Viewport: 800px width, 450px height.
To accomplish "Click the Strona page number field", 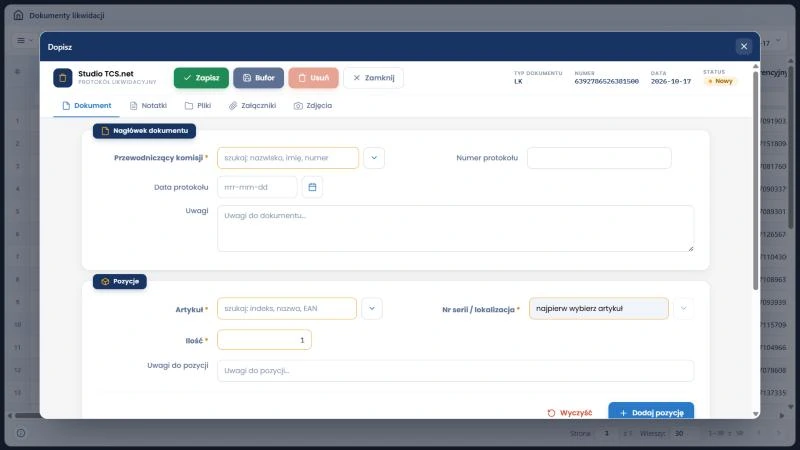I will point(607,433).
